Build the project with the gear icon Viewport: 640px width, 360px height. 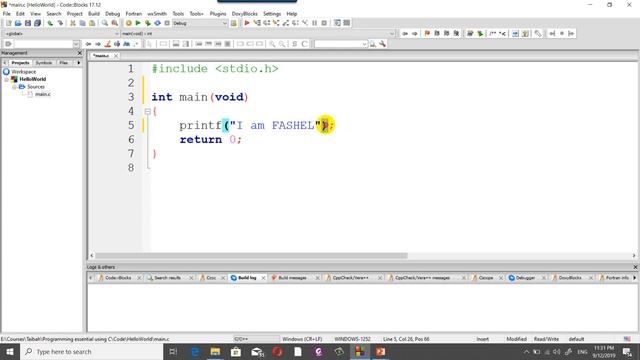tap(129, 23)
